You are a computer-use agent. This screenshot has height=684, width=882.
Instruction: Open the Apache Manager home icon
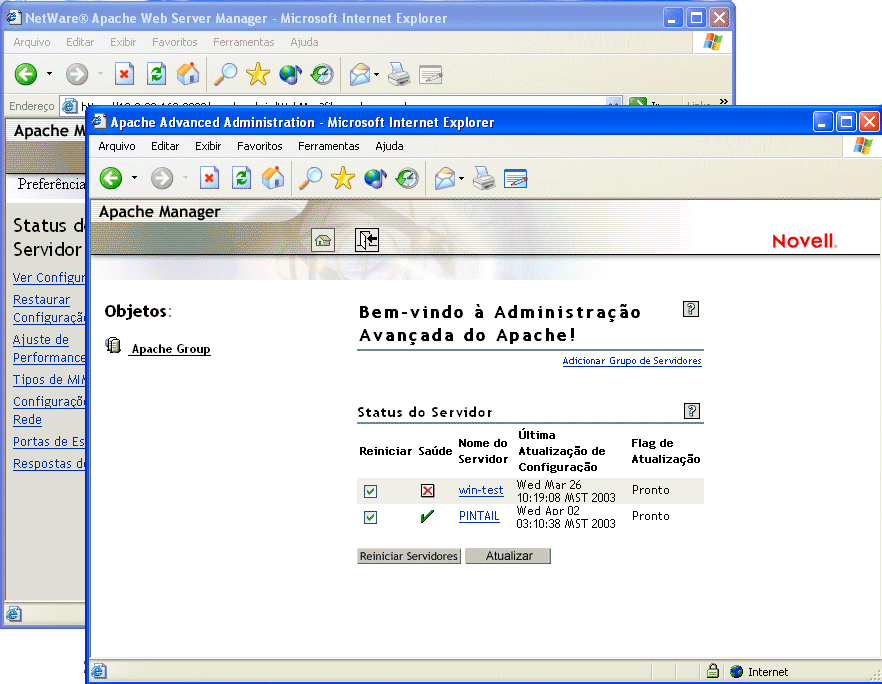(x=323, y=240)
